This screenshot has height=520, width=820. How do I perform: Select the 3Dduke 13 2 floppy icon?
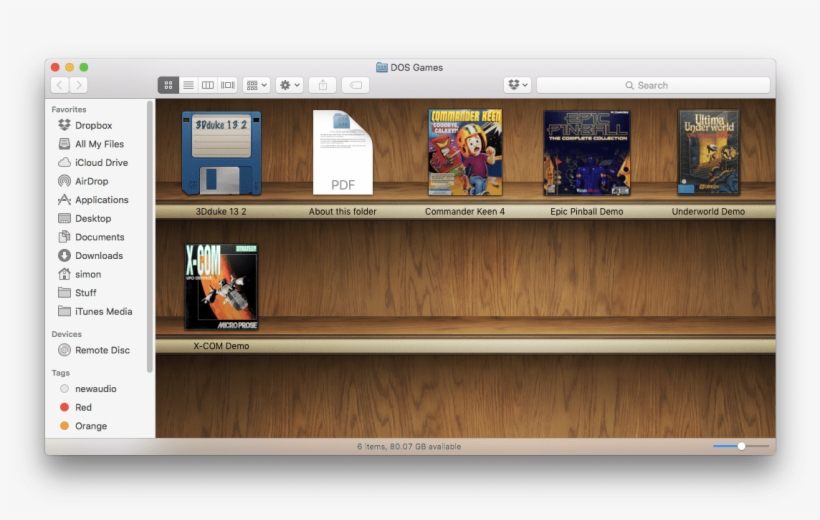point(221,153)
